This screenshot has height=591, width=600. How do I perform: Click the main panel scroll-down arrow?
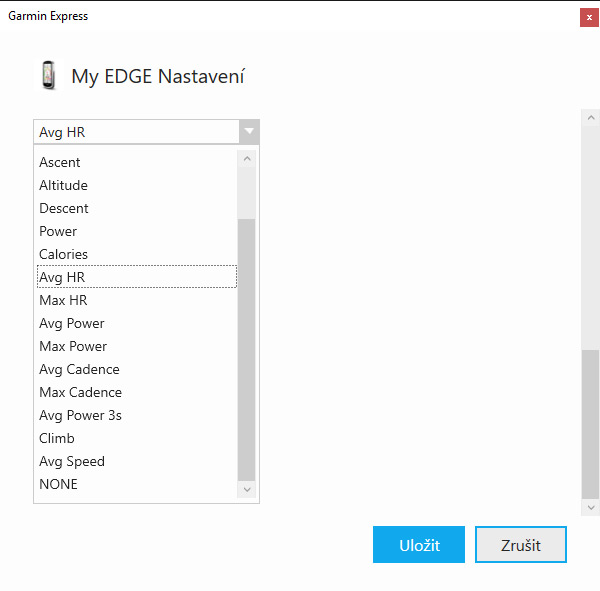pos(591,508)
